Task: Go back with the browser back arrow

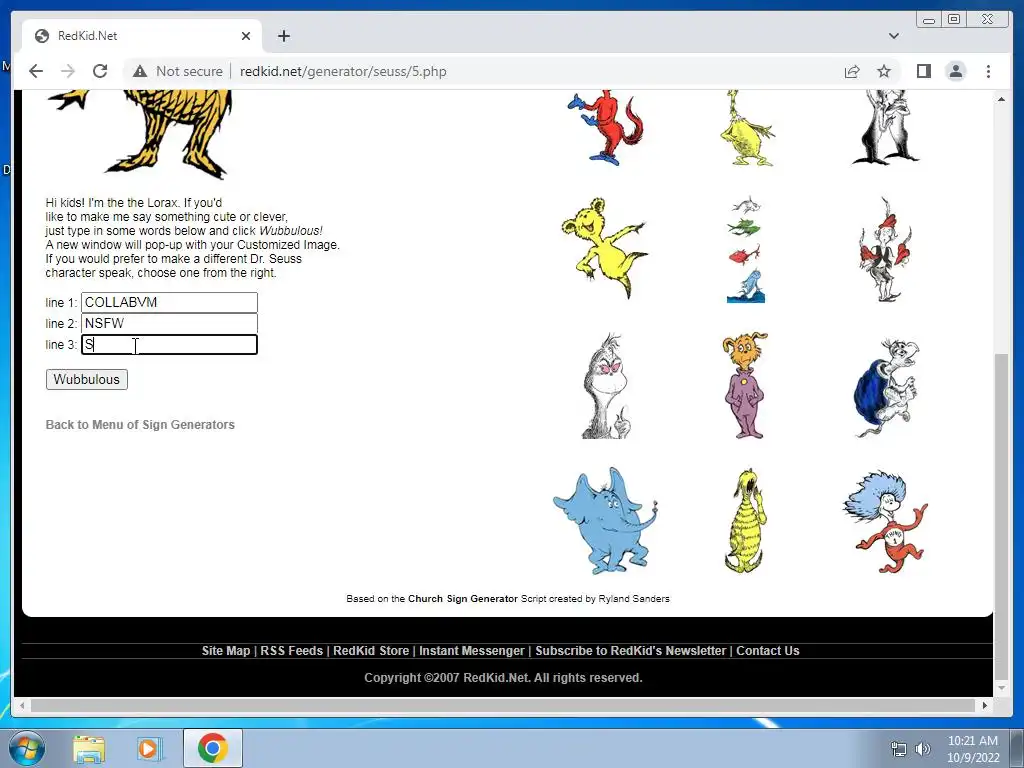Action: (x=36, y=71)
